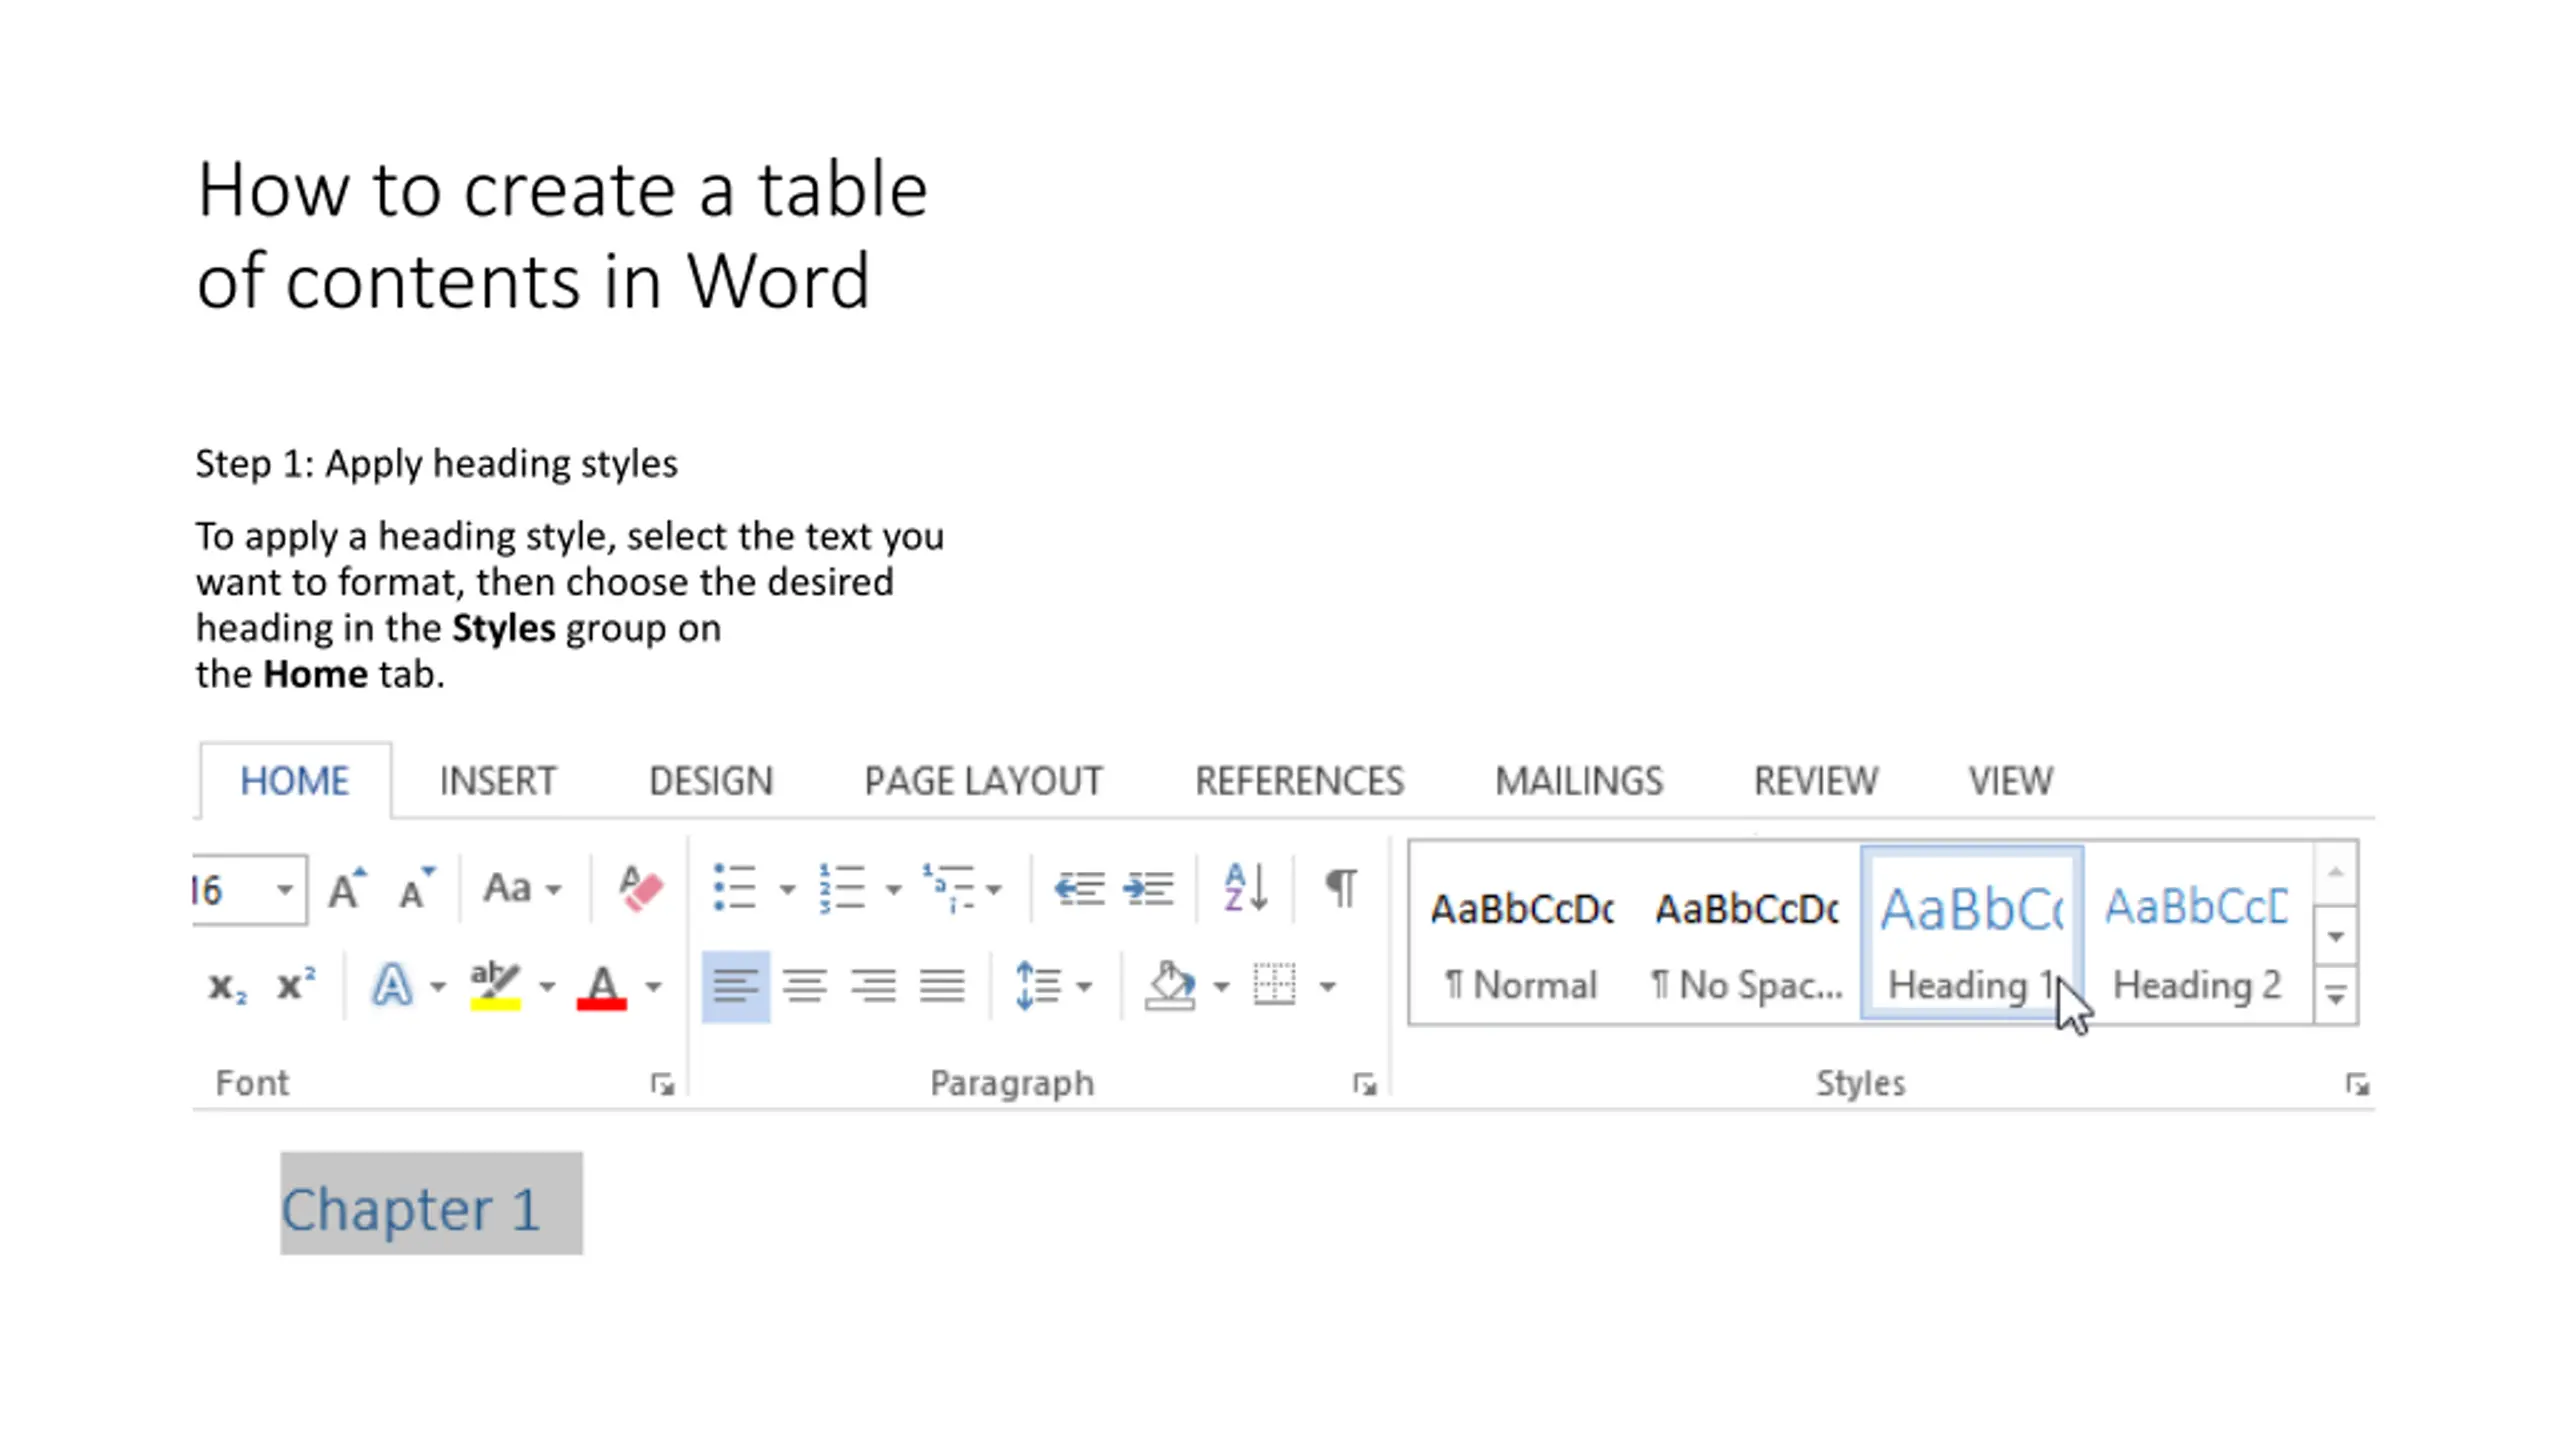Open Borders dropdown arrow
Screen dimensions: 2560x1440
[1327, 987]
